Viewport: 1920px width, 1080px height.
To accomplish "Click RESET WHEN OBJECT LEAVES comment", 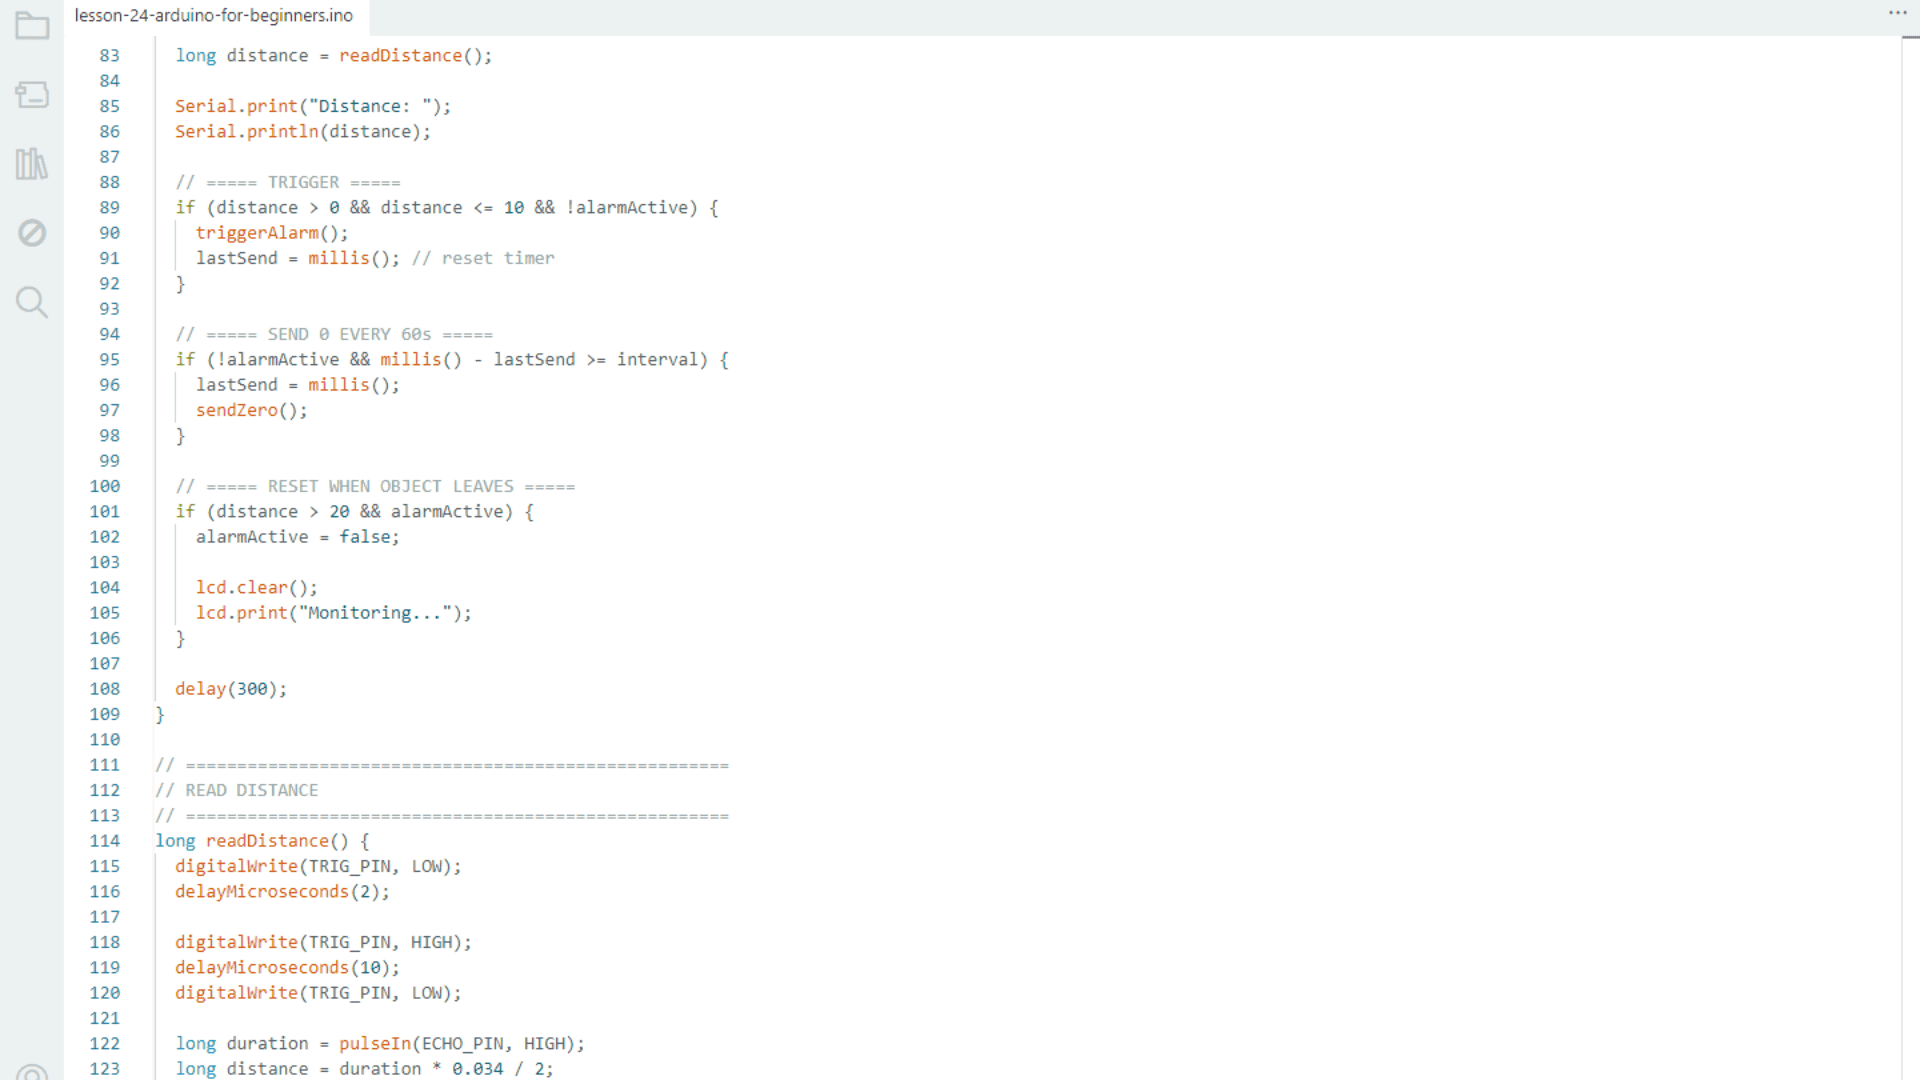I will tap(375, 487).
